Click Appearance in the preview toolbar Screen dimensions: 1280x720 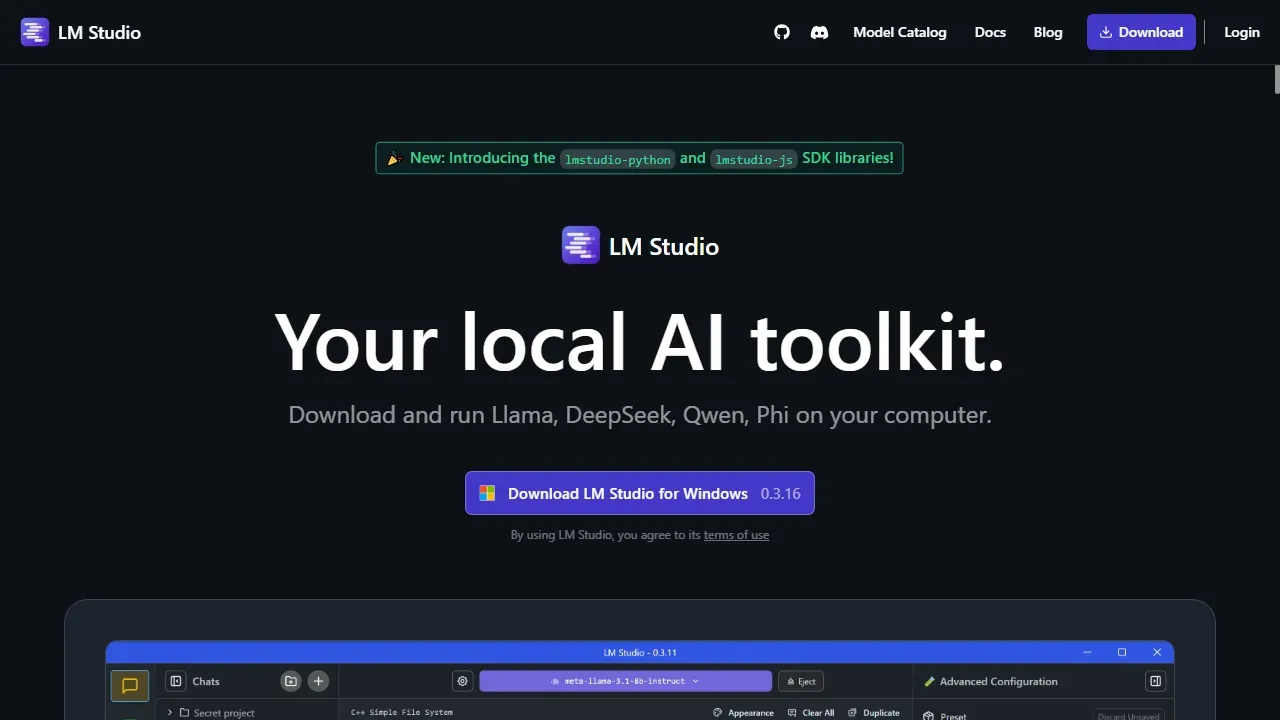[743, 713]
